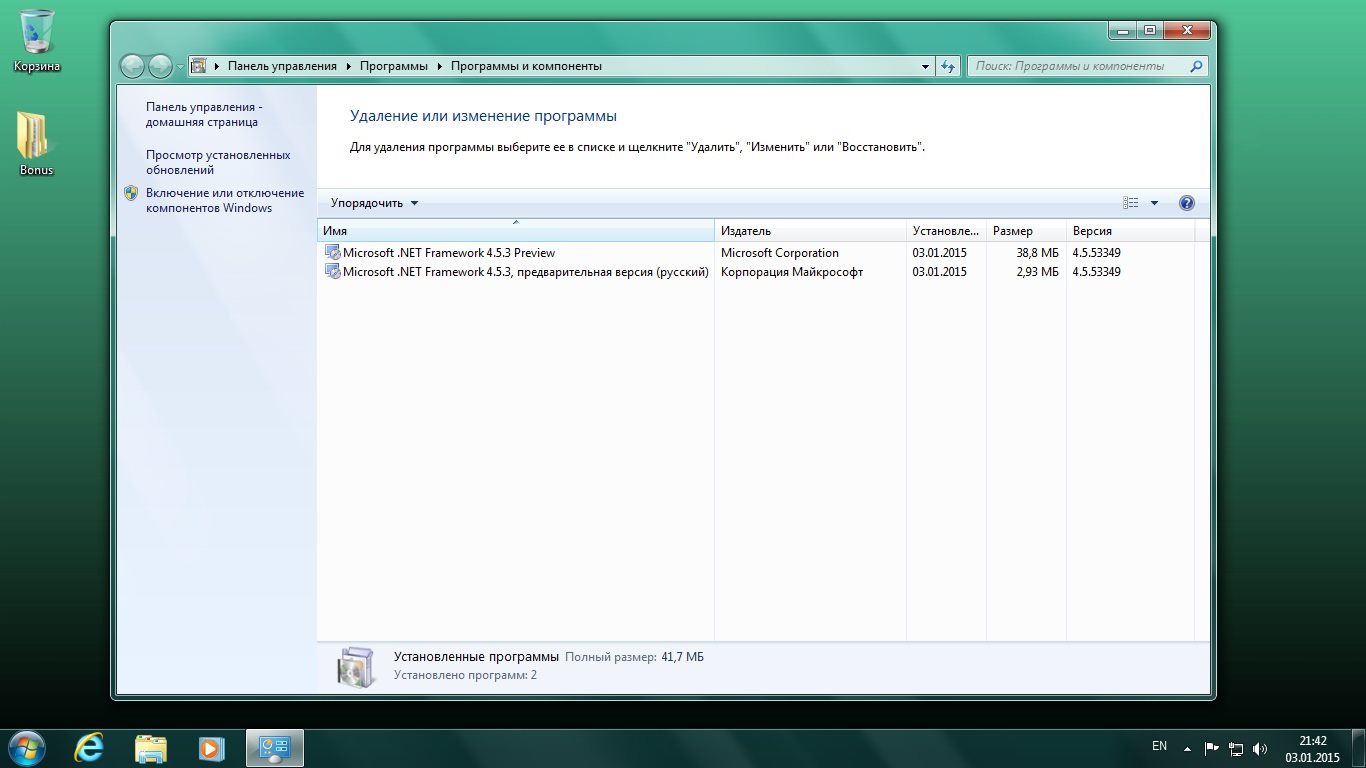The width and height of the screenshot is (1366, 768).
Task: Sort by the Версия column header
Action: [1131, 230]
